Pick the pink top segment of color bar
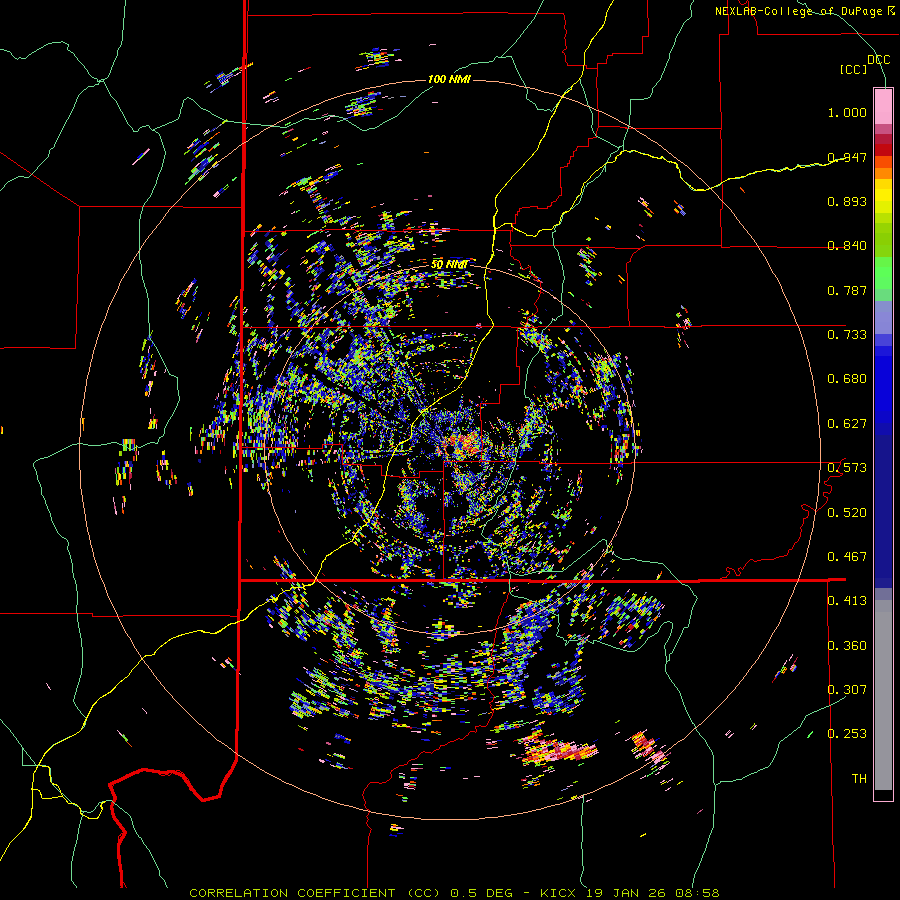The height and width of the screenshot is (900, 900). coord(883,106)
